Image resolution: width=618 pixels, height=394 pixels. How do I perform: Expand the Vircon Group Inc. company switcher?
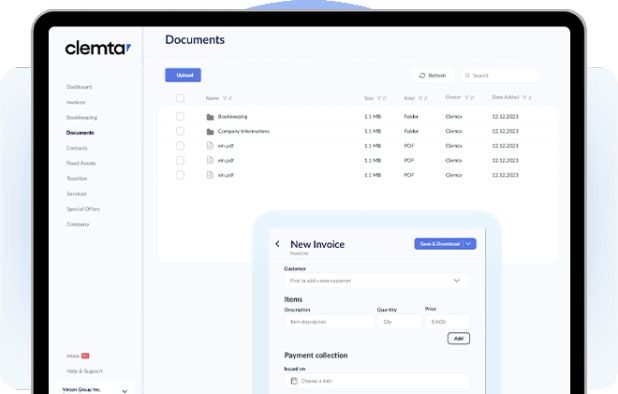point(125,391)
